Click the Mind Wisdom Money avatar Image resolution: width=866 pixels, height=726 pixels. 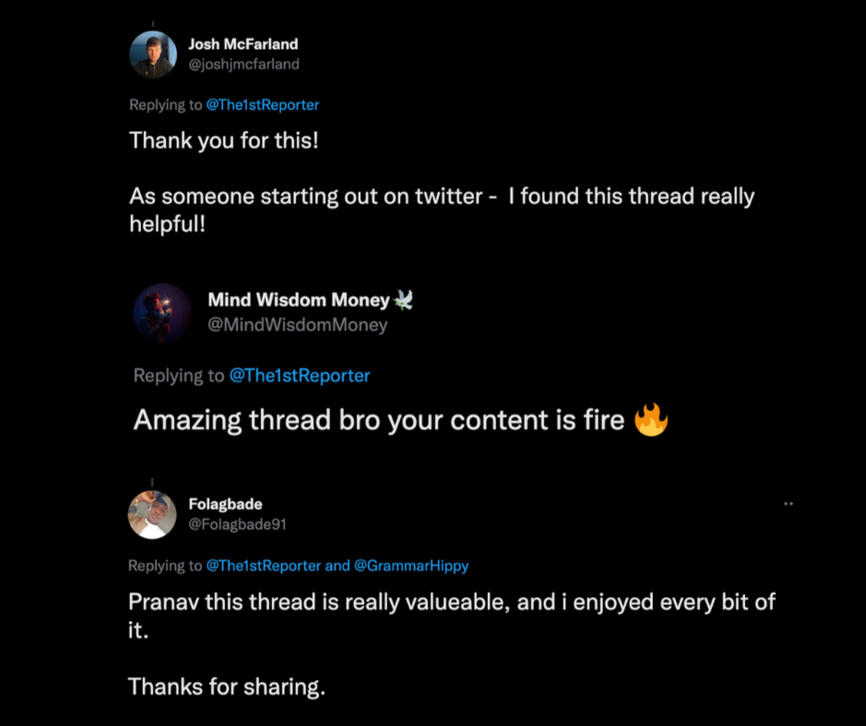coord(162,312)
